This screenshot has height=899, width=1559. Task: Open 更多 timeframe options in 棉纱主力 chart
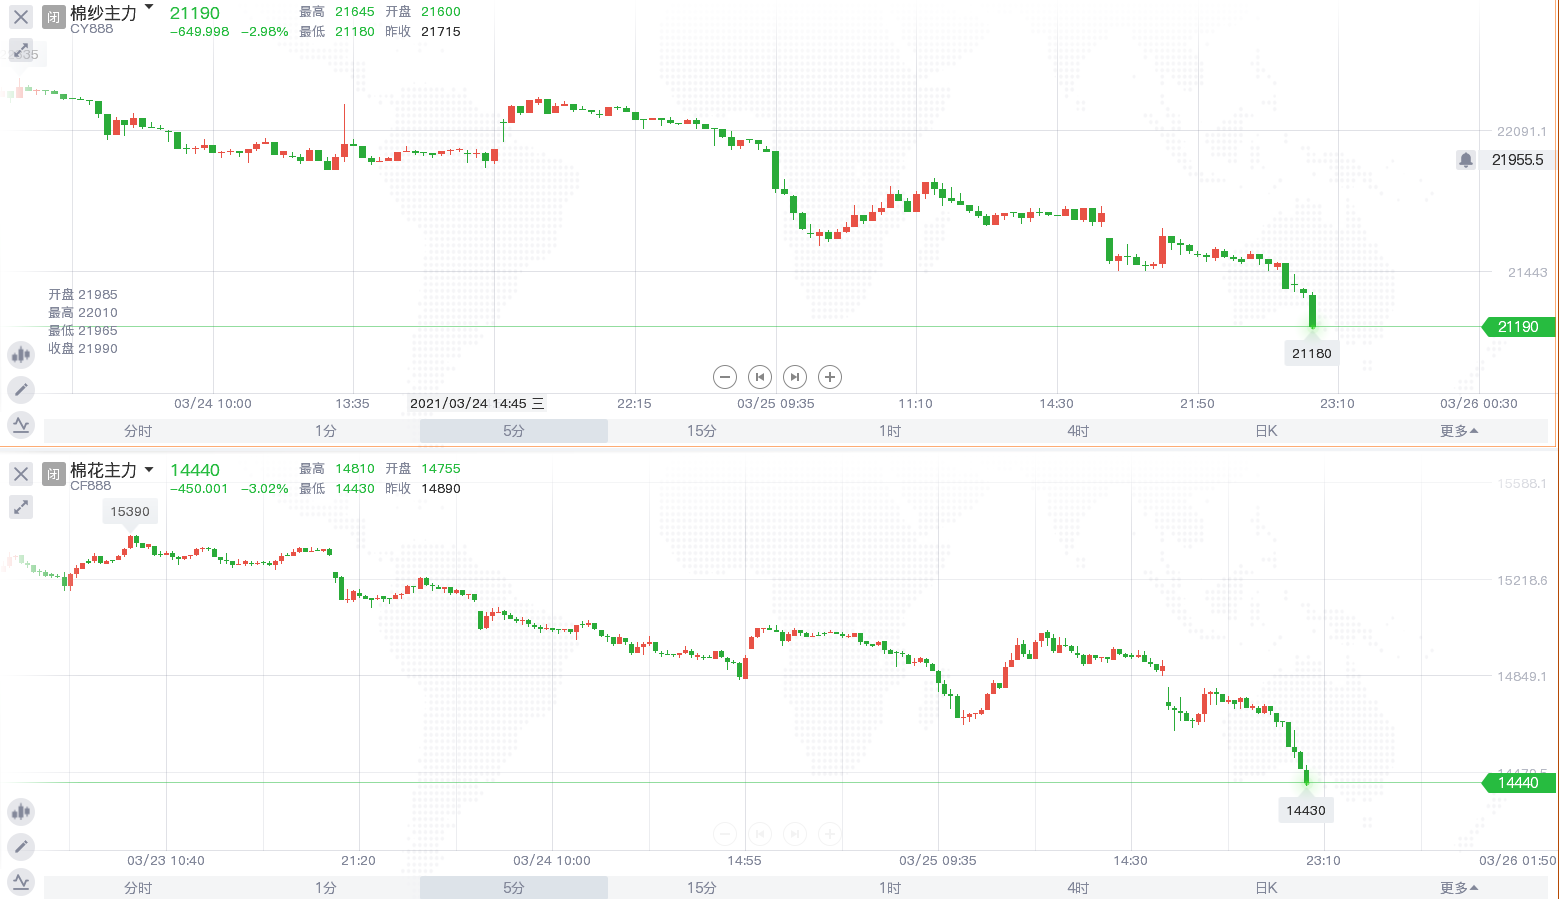[1459, 431]
